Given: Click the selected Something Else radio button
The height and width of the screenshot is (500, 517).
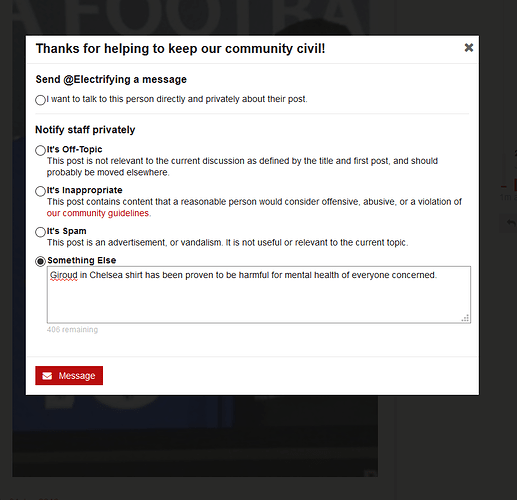Looking at the screenshot, I should [40, 261].
